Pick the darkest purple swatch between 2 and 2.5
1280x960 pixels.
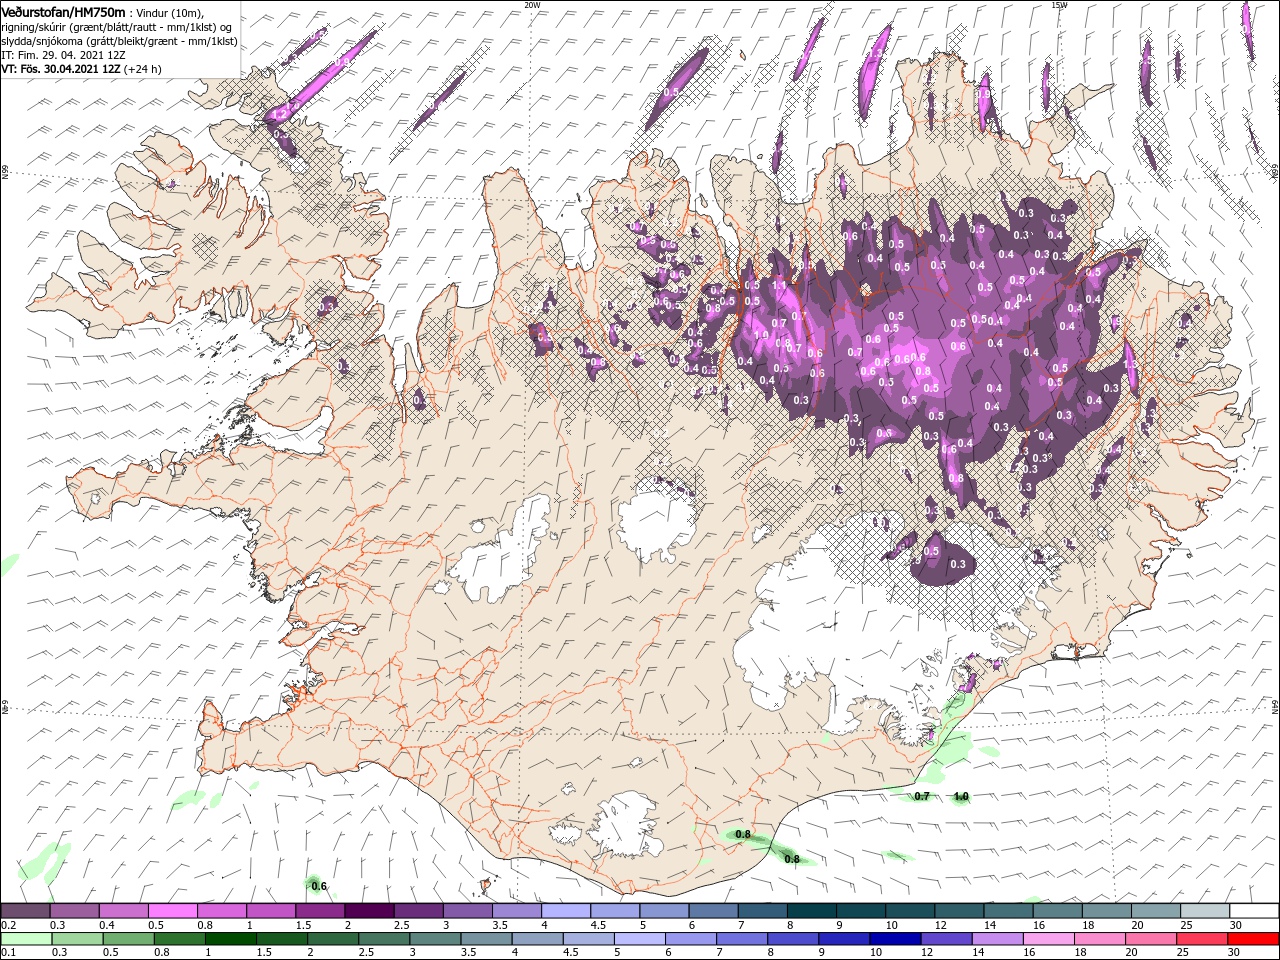[368, 911]
